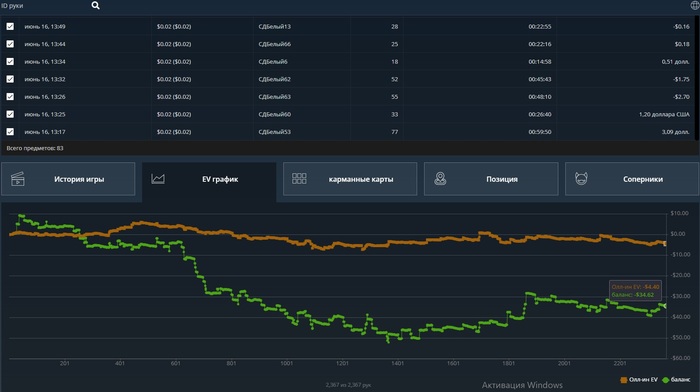Toggle the Олл-ин EV orange legend swatch
Screen dimensions: 700x392
coord(624,380)
